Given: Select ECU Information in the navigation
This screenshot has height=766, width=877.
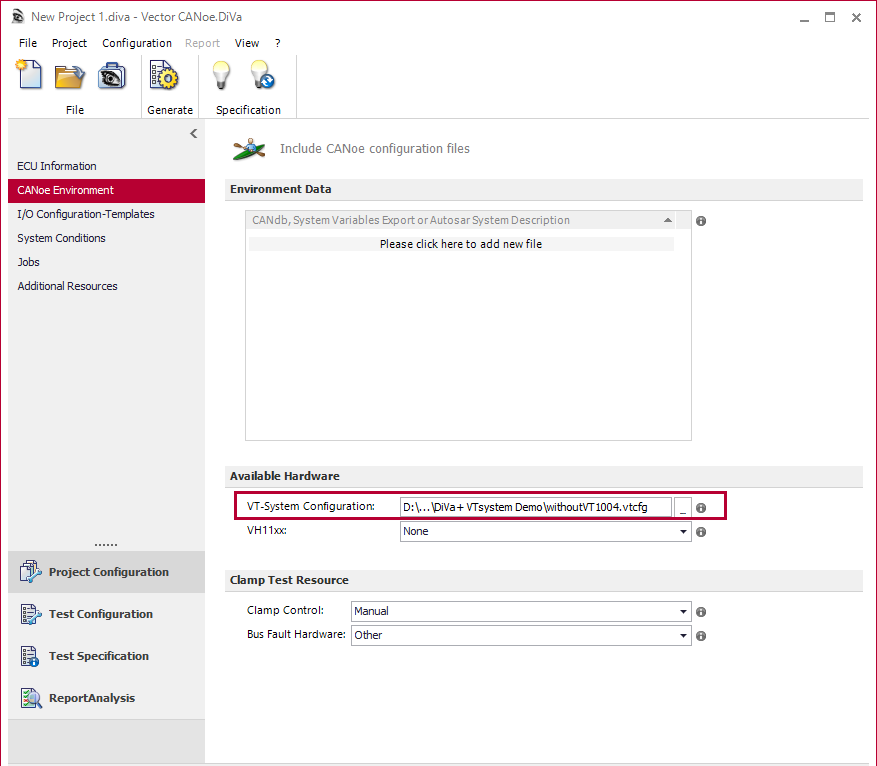Looking at the screenshot, I should point(106,166).
